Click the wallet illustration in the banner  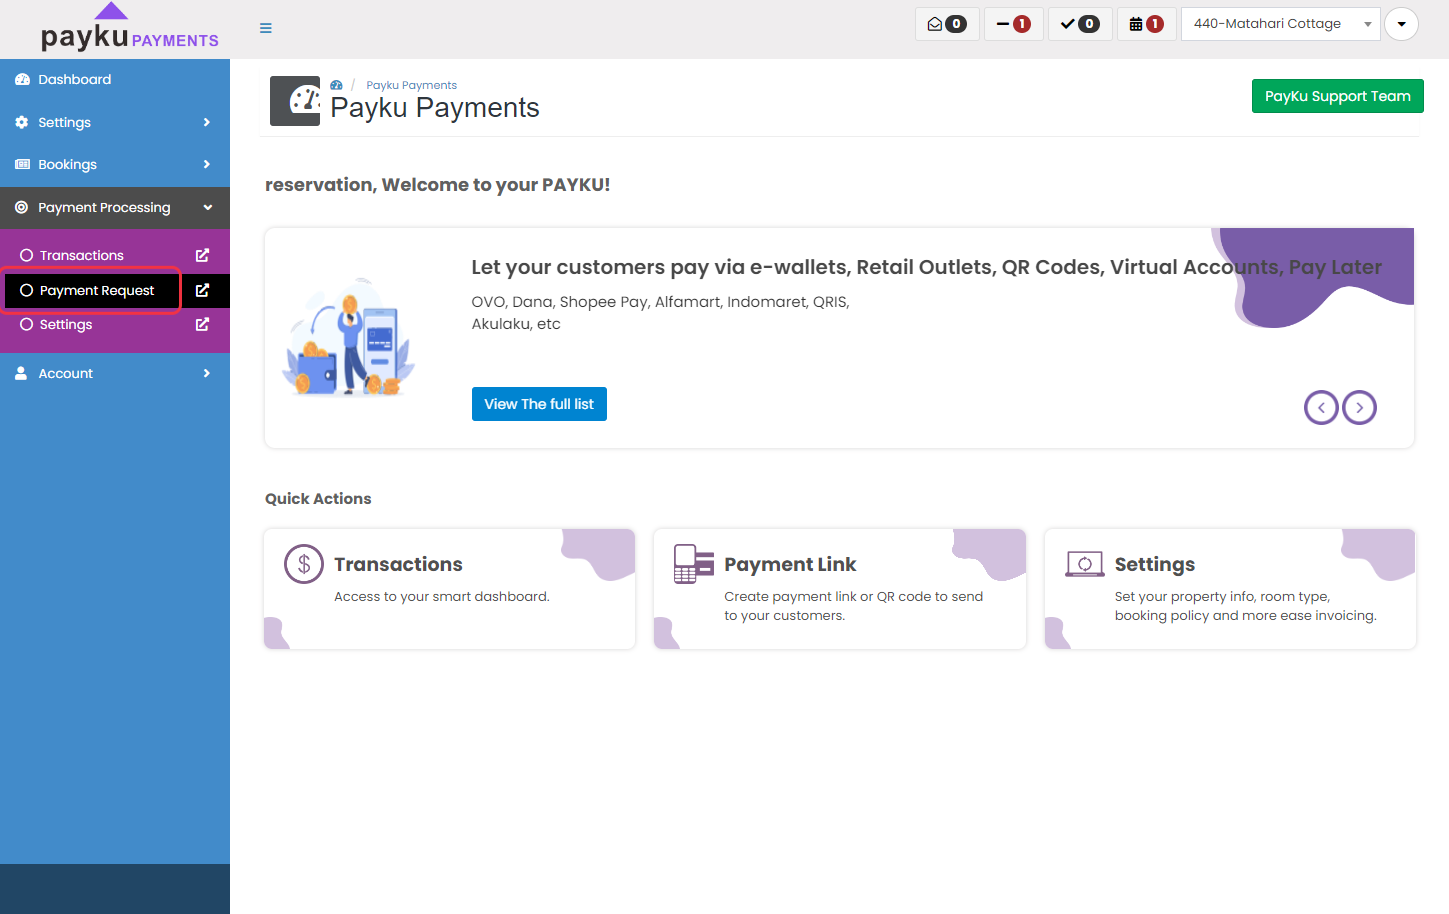pos(348,338)
